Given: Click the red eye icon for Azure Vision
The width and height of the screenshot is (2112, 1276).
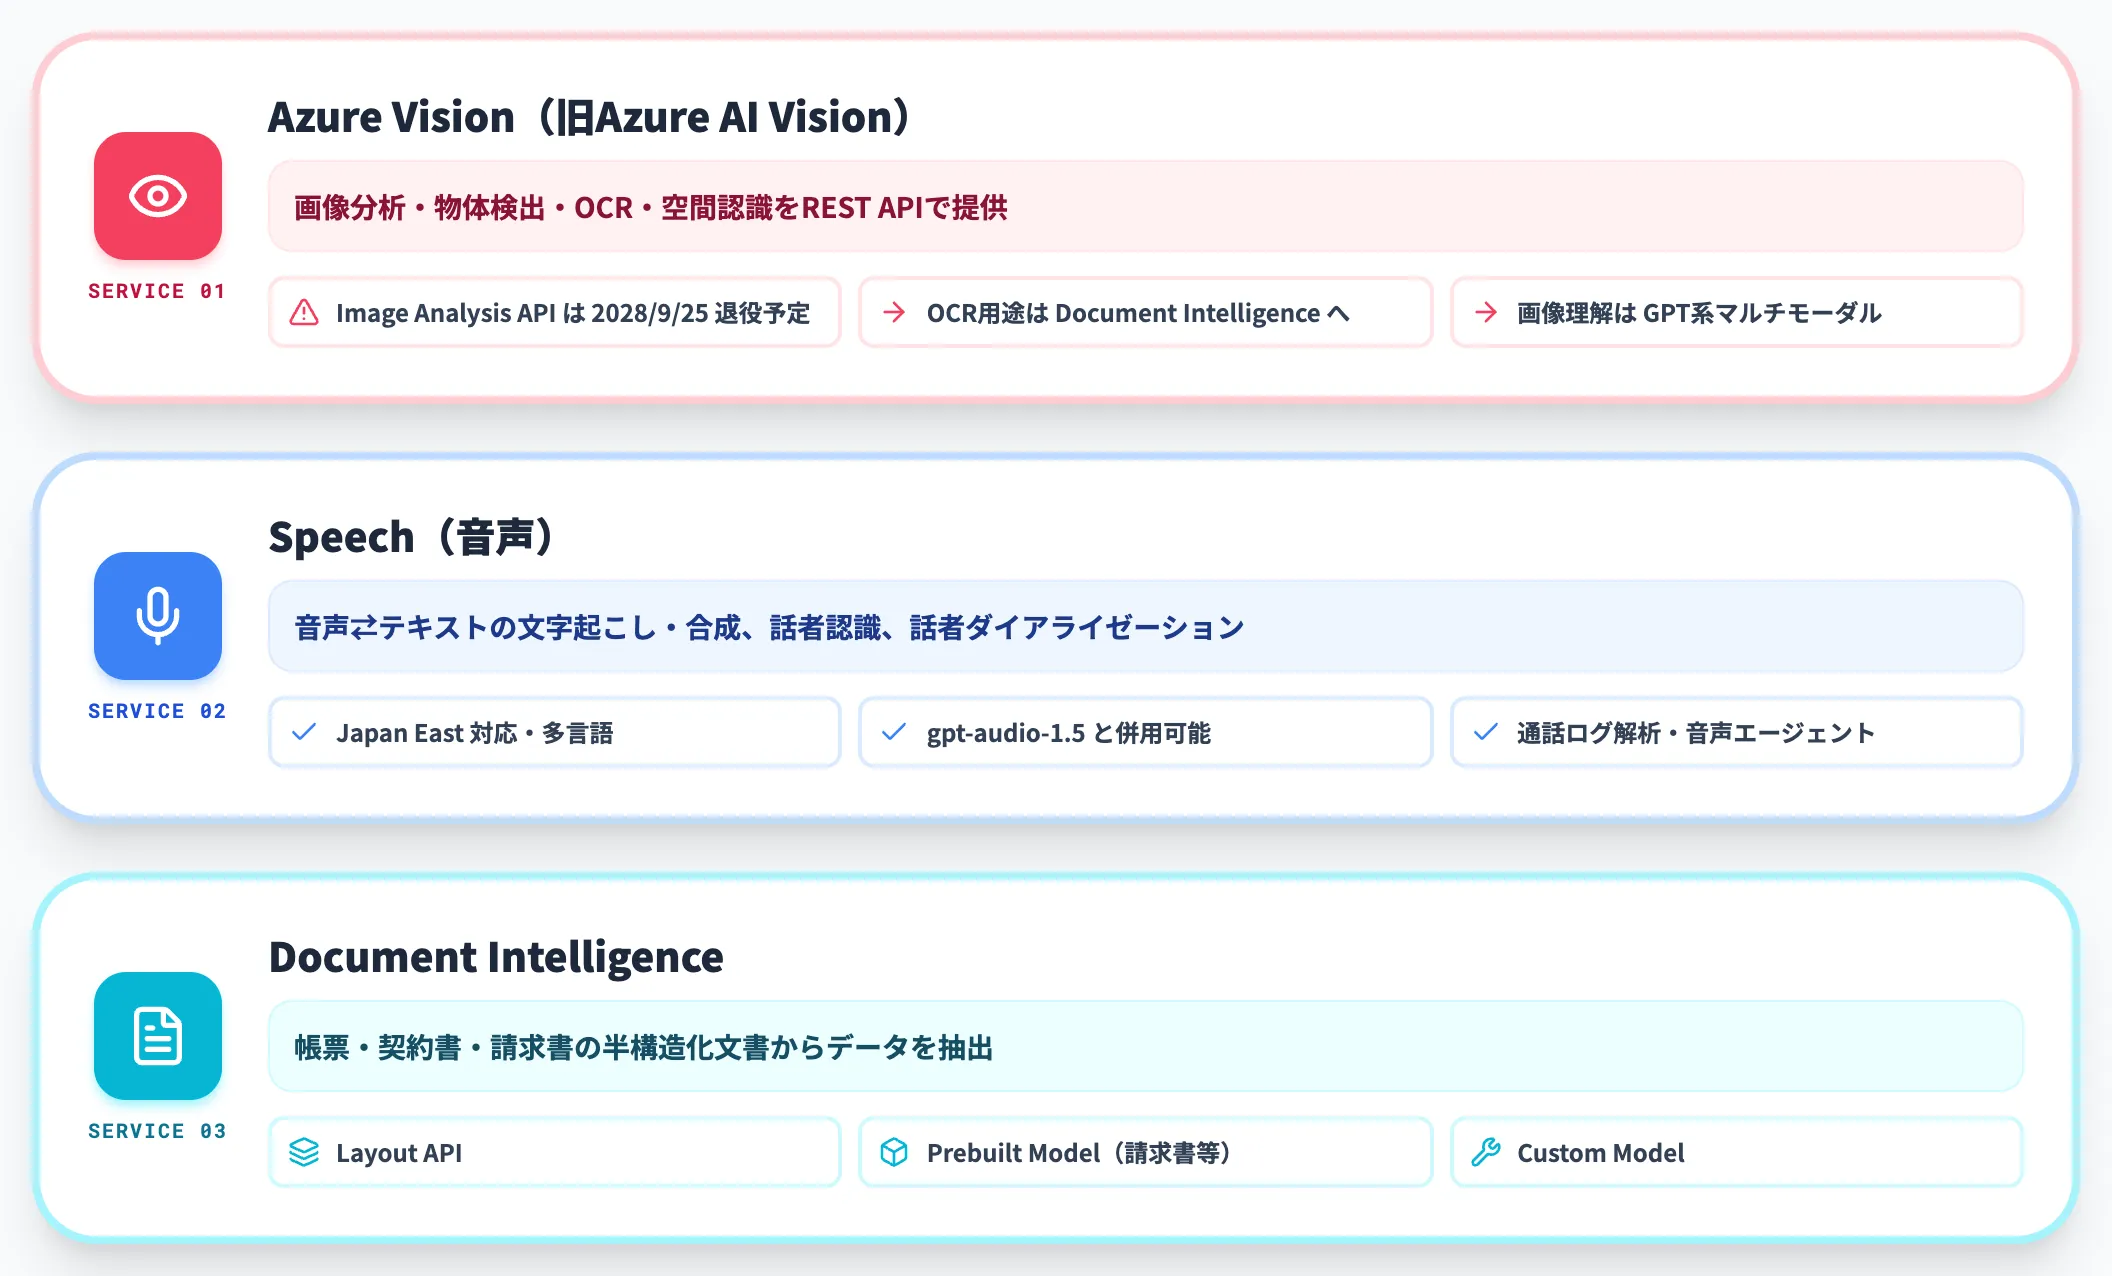Looking at the screenshot, I should click(158, 196).
